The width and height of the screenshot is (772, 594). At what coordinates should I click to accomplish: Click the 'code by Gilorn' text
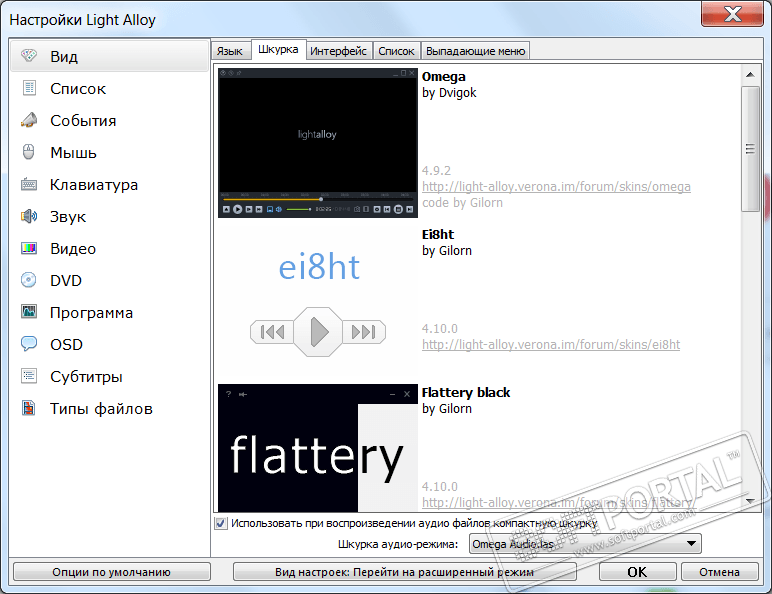(x=462, y=203)
